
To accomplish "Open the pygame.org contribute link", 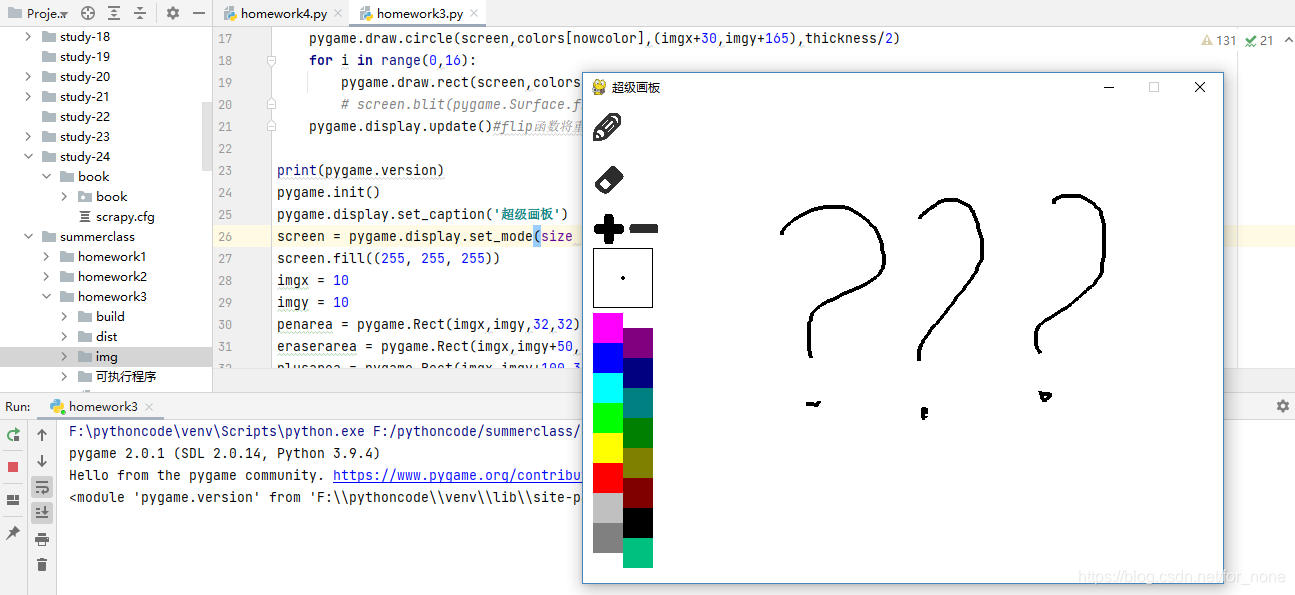I will tap(457, 475).
